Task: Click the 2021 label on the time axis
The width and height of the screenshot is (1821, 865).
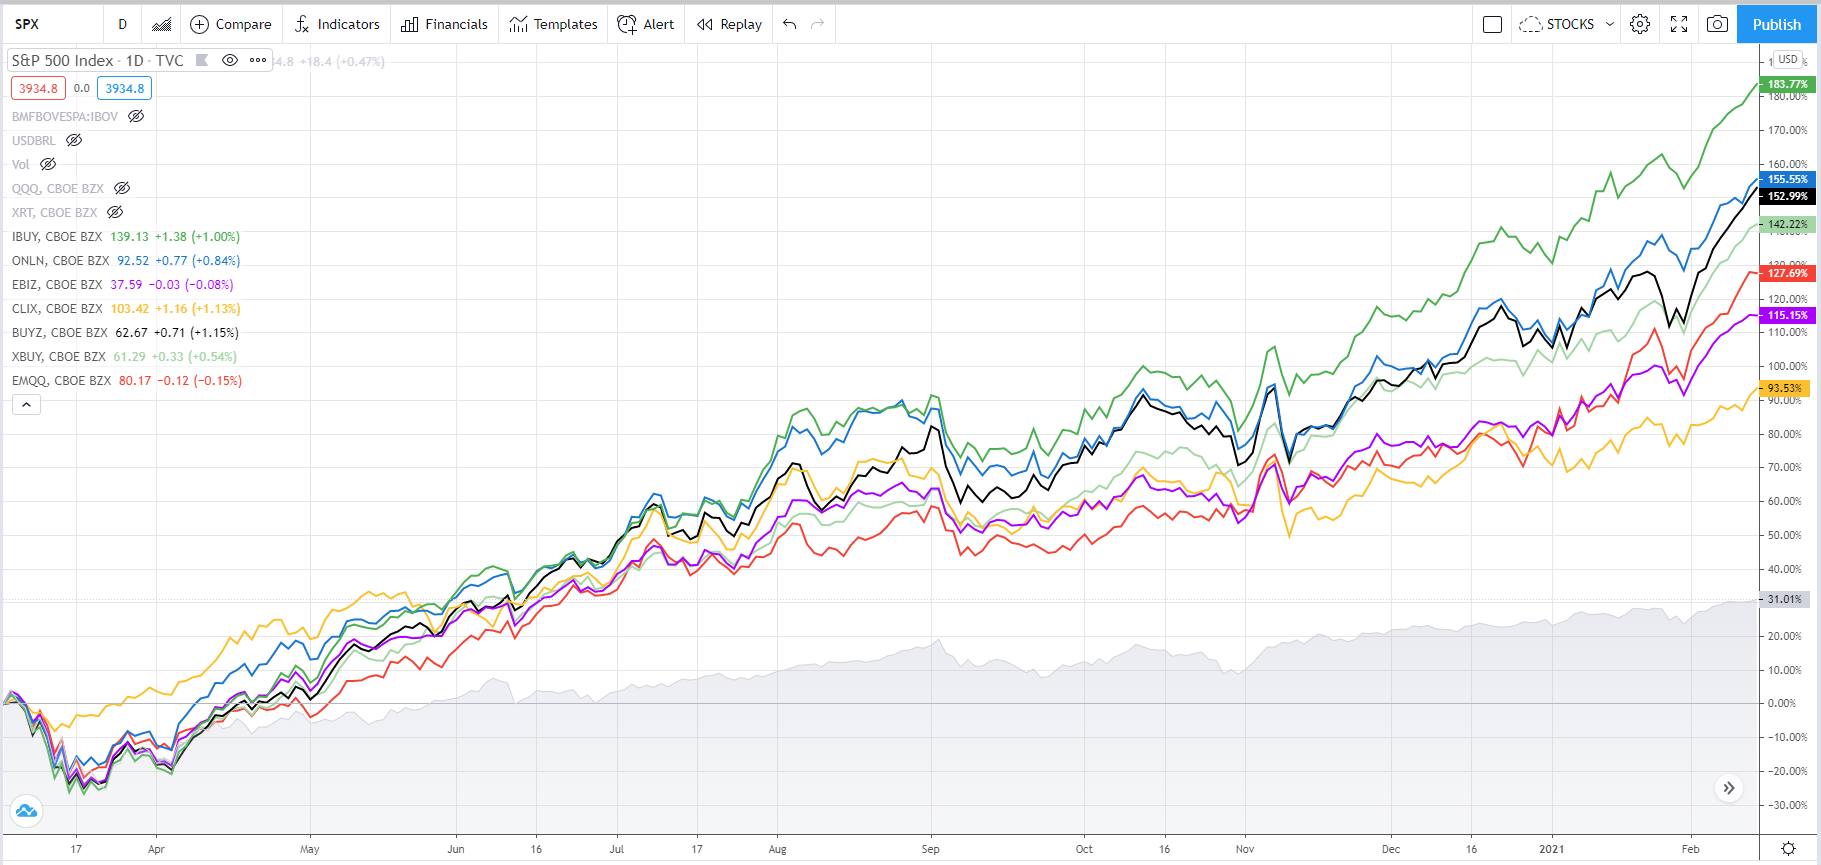Action: (x=1551, y=849)
